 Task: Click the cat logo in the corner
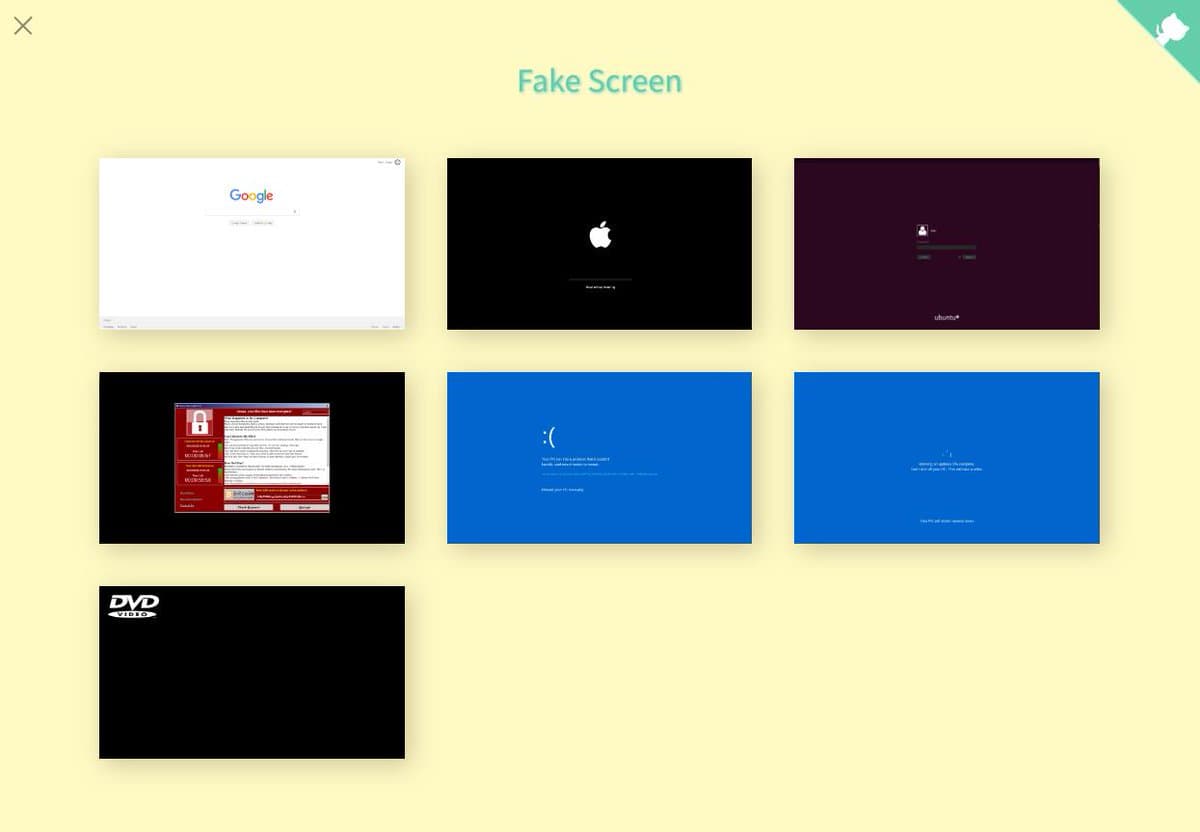[1170, 28]
